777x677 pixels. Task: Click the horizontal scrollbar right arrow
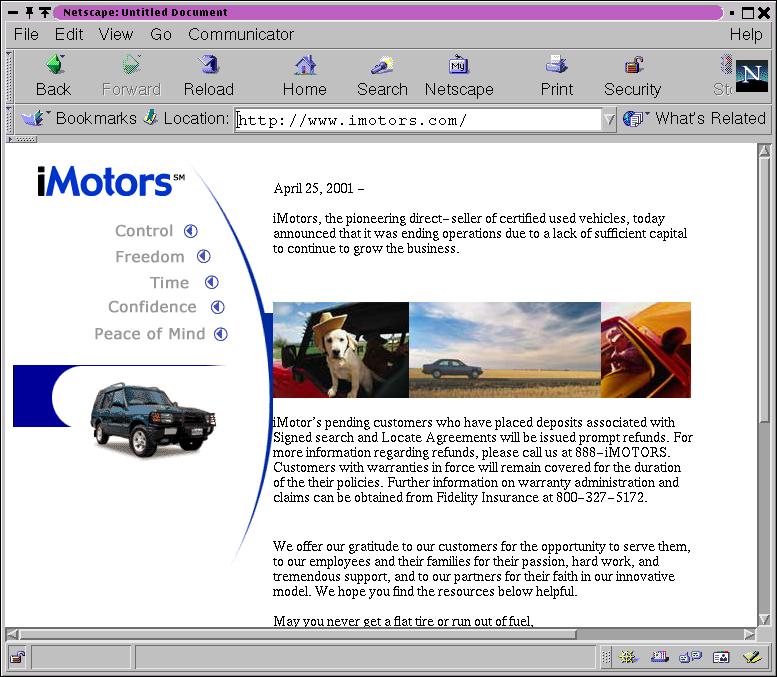pos(750,634)
